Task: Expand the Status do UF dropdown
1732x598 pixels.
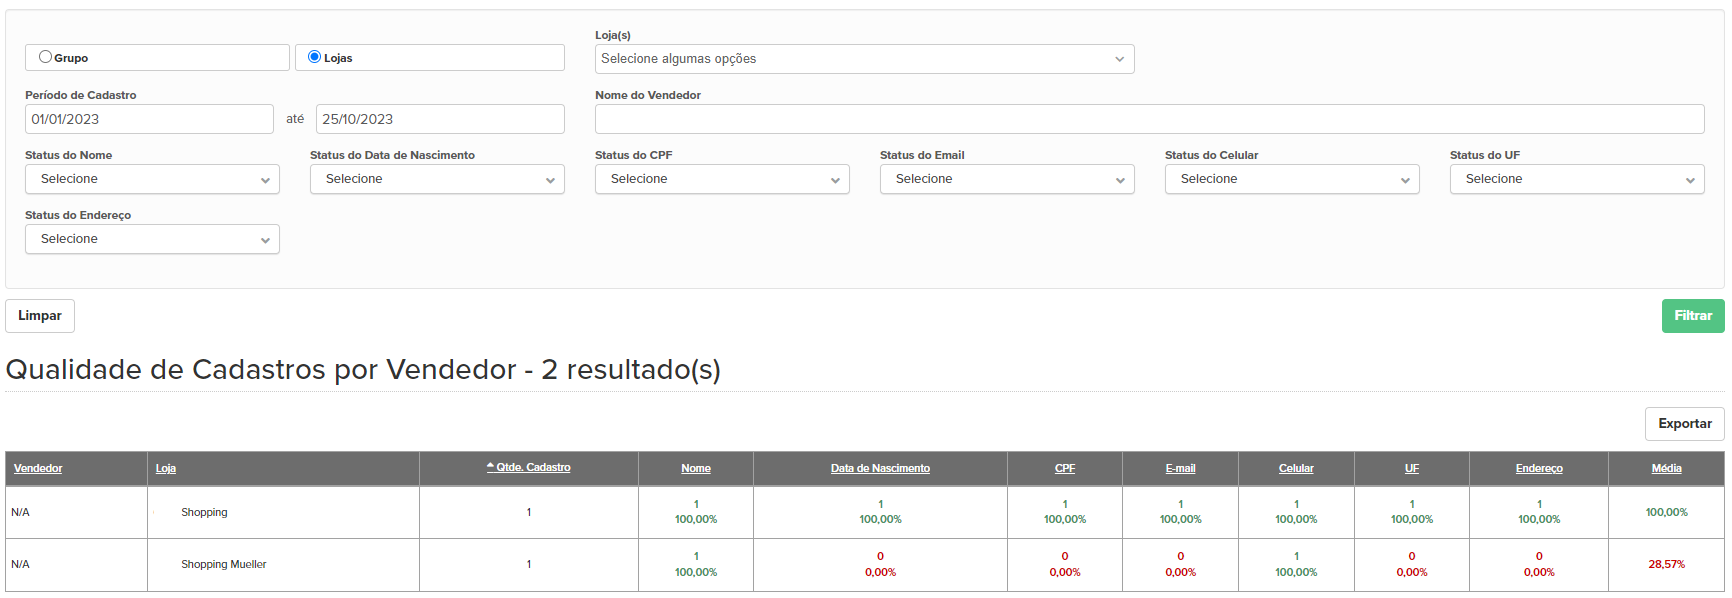Action: pos(1577,179)
